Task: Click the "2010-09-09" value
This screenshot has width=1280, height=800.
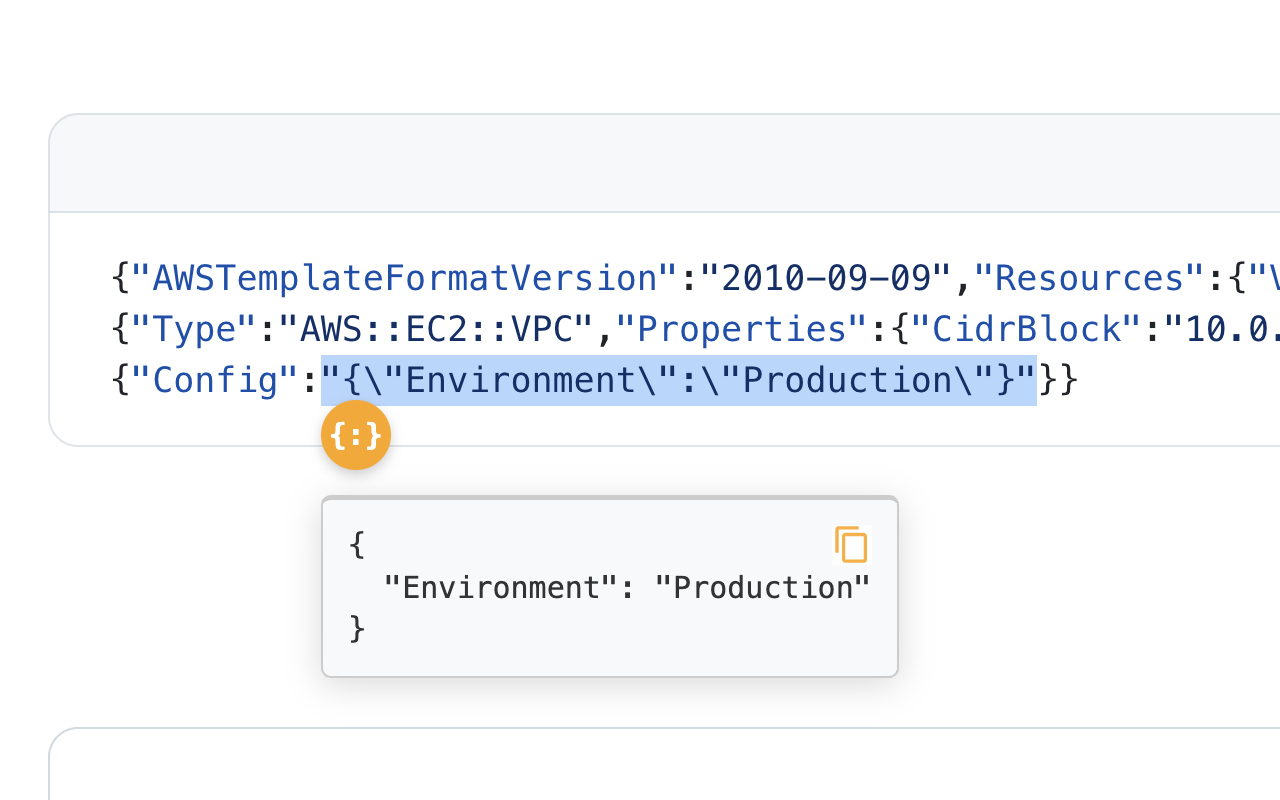Action: (825, 277)
